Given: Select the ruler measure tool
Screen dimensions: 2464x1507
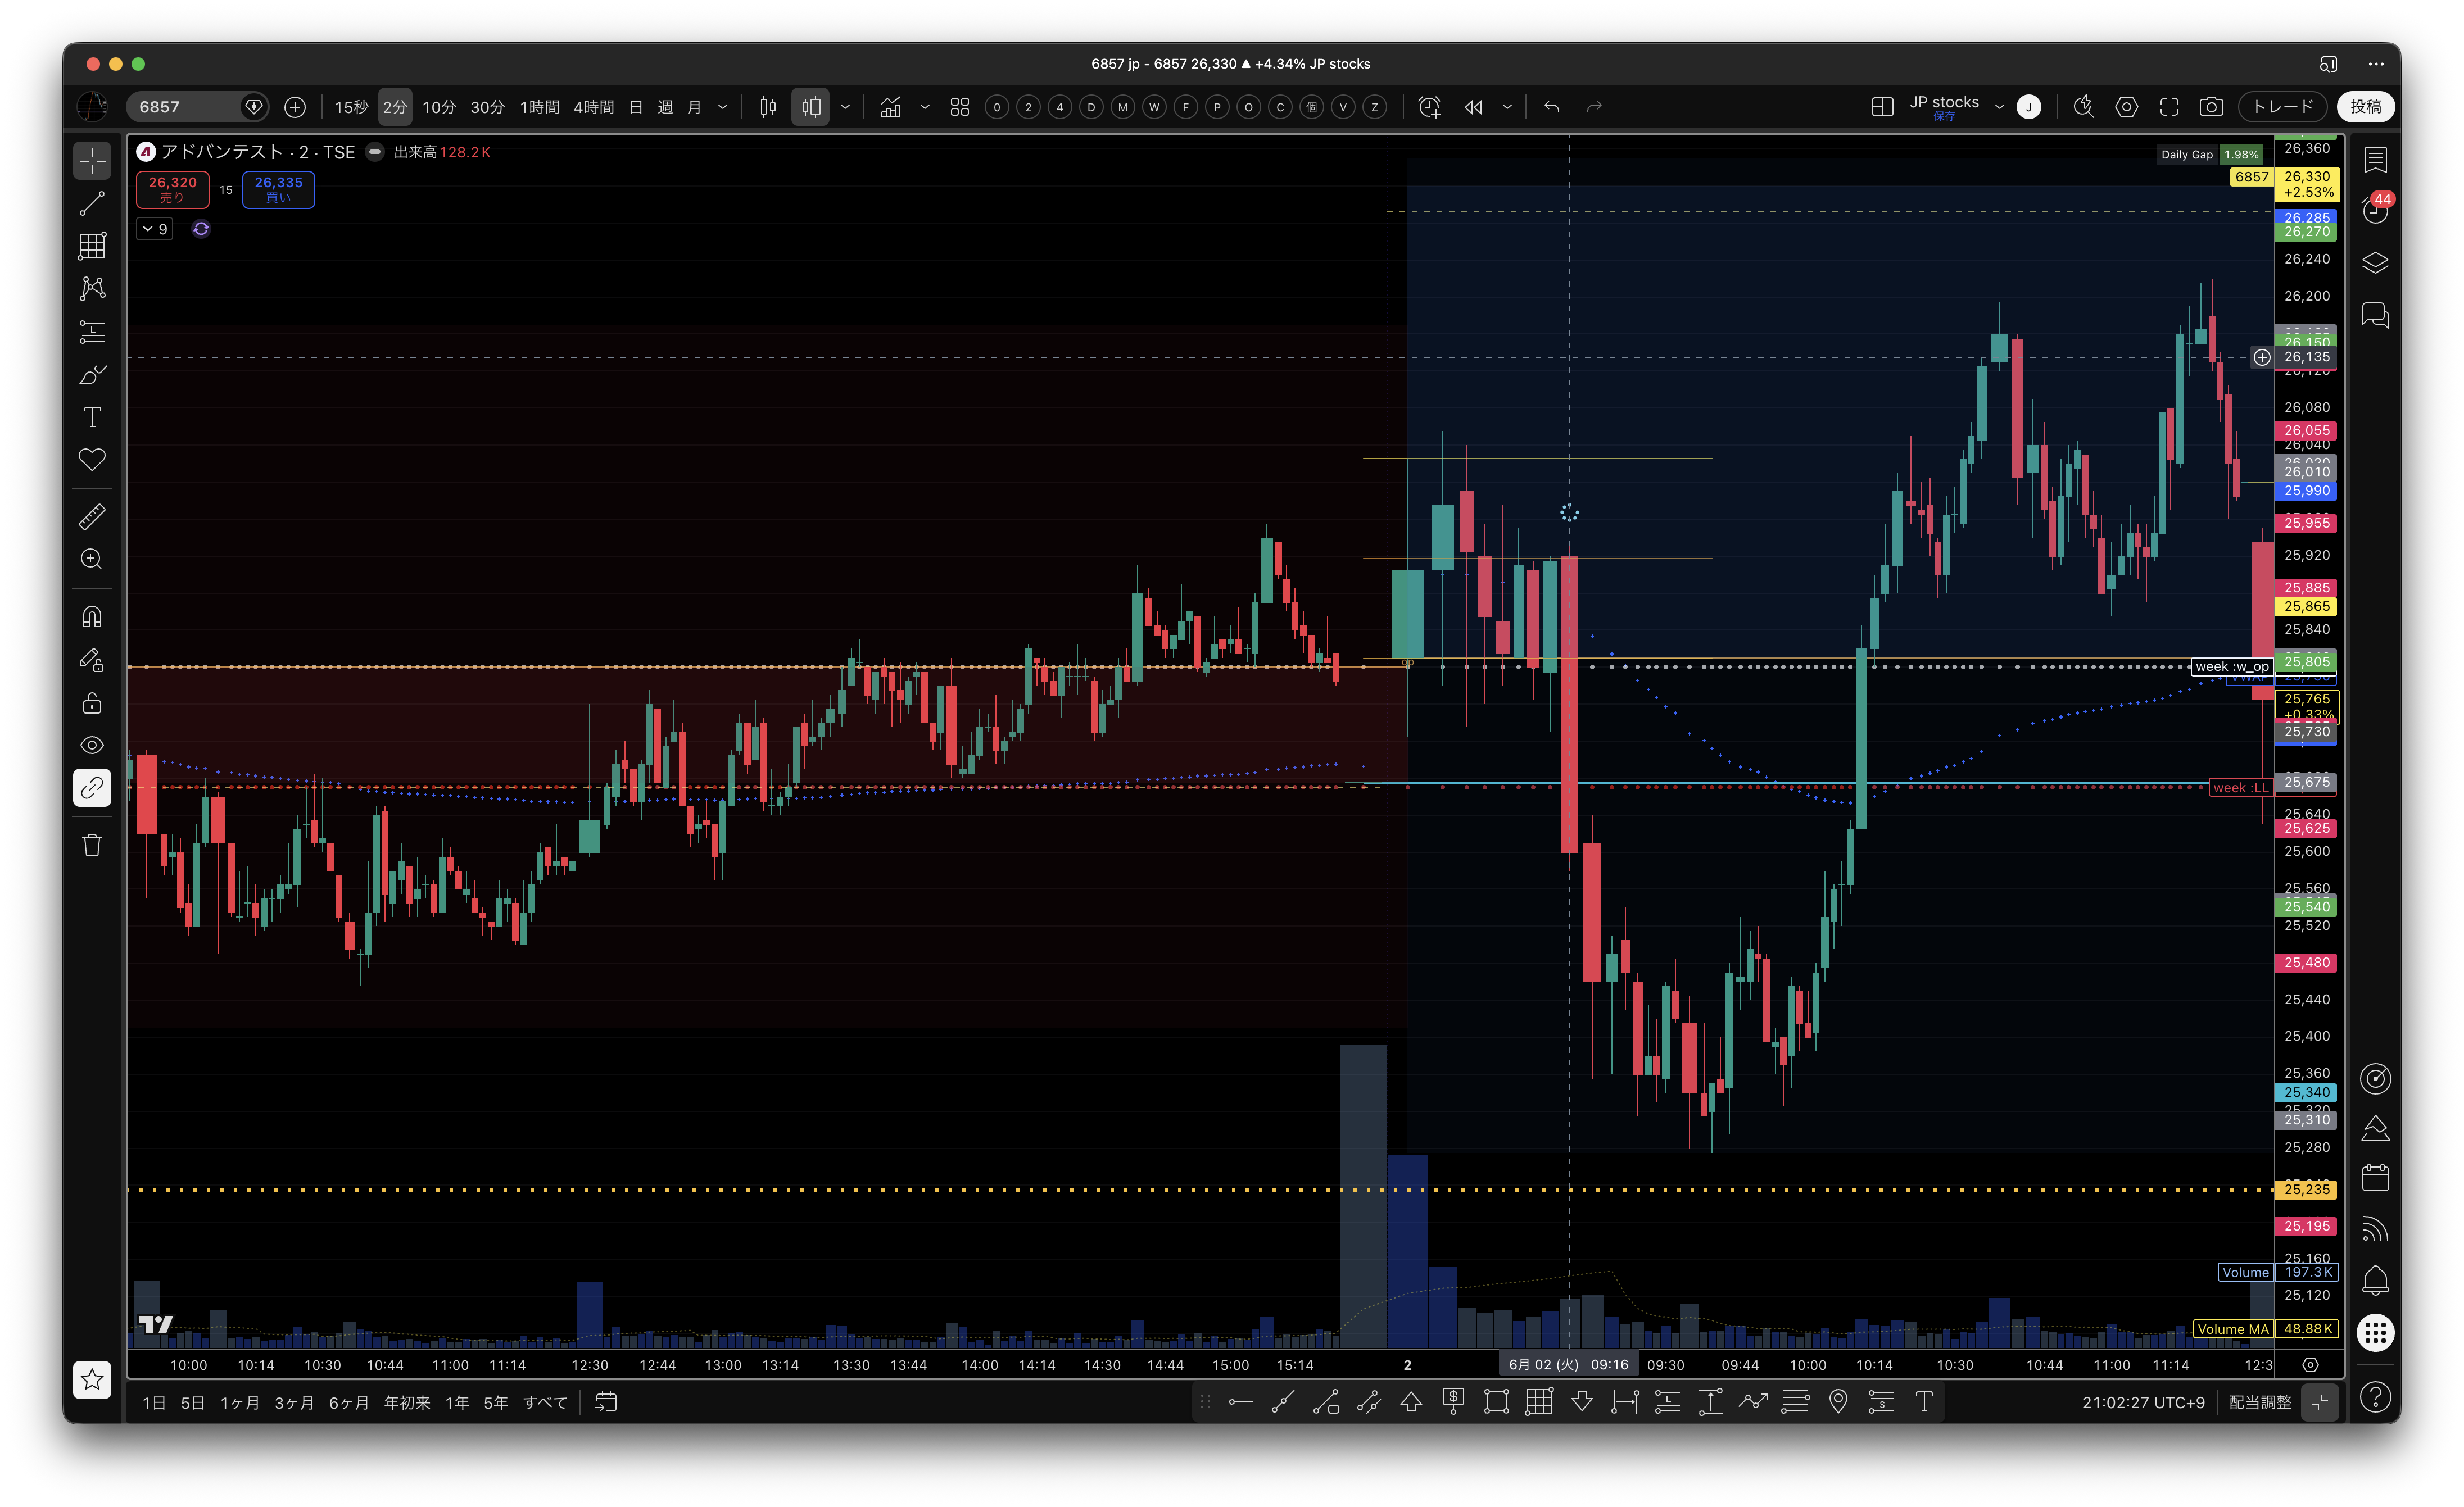Looking at the screenshot, I should coord(92,517).
